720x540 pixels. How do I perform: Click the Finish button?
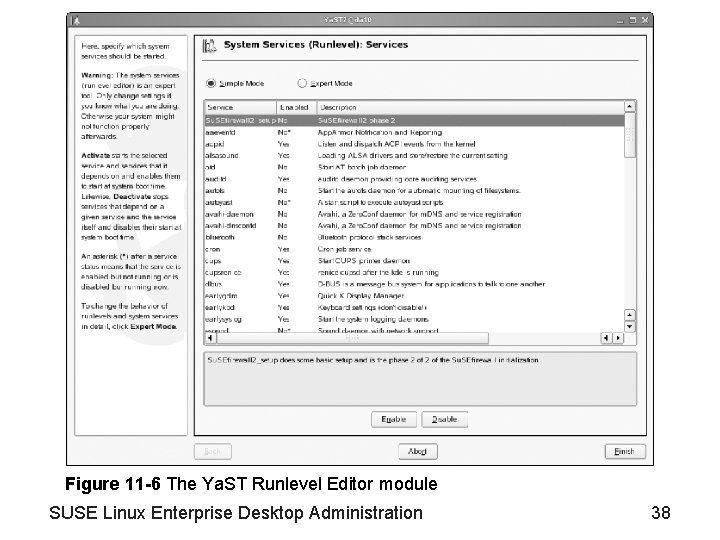coord(624,451)
